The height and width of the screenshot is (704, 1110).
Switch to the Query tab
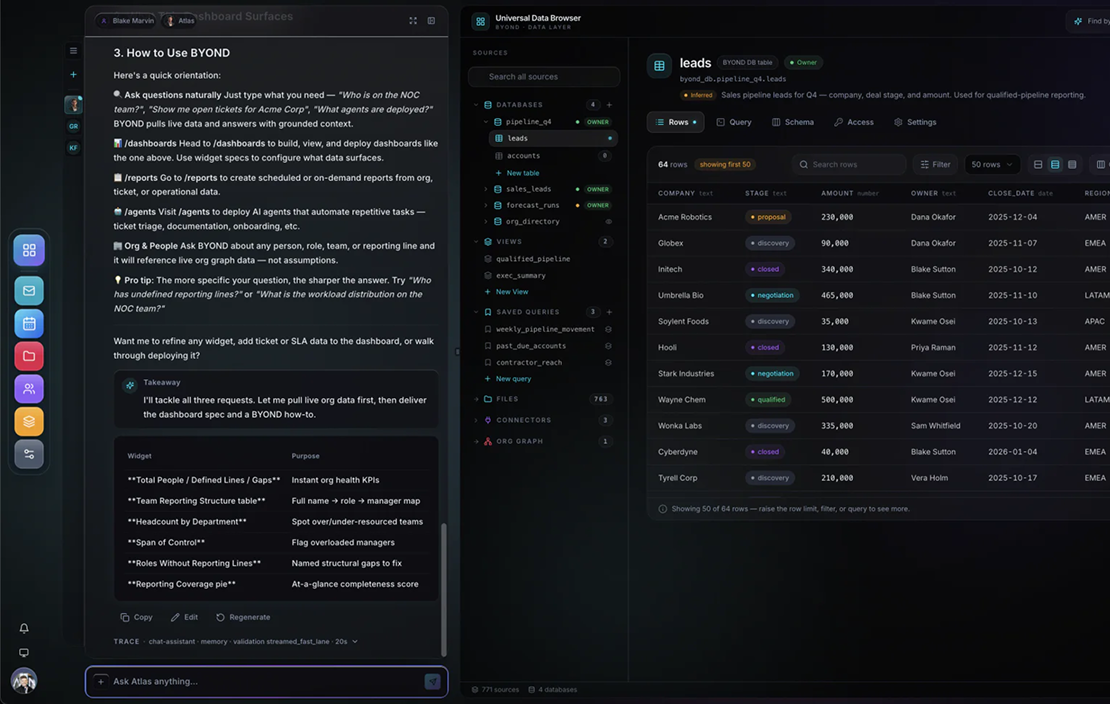pyautogui.click(x=733, y=123)
